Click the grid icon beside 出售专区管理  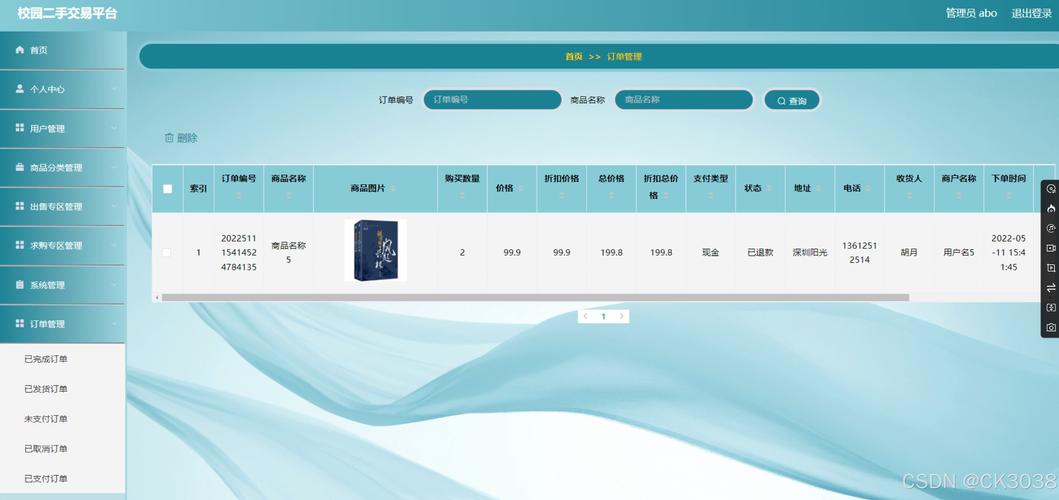20,206
